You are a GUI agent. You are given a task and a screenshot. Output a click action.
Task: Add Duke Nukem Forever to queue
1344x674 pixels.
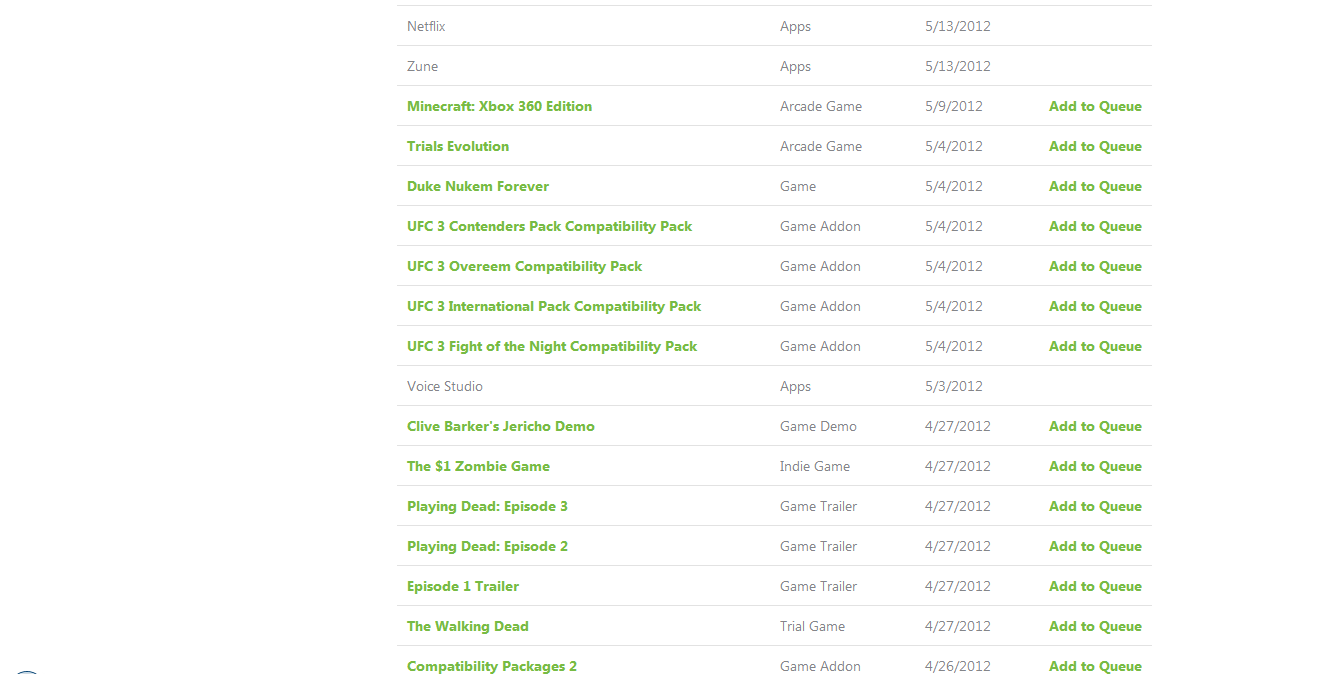tap(1095, 186)
